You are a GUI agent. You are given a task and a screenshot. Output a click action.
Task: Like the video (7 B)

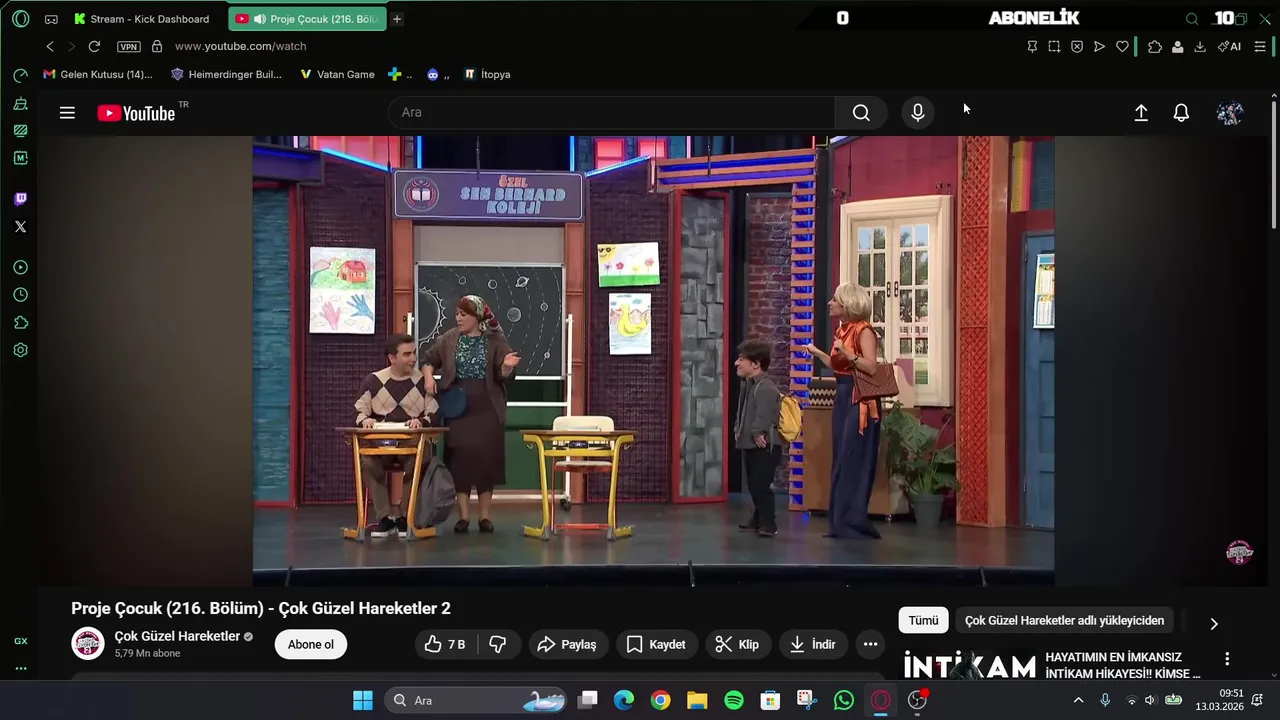(x=445, y=644)
